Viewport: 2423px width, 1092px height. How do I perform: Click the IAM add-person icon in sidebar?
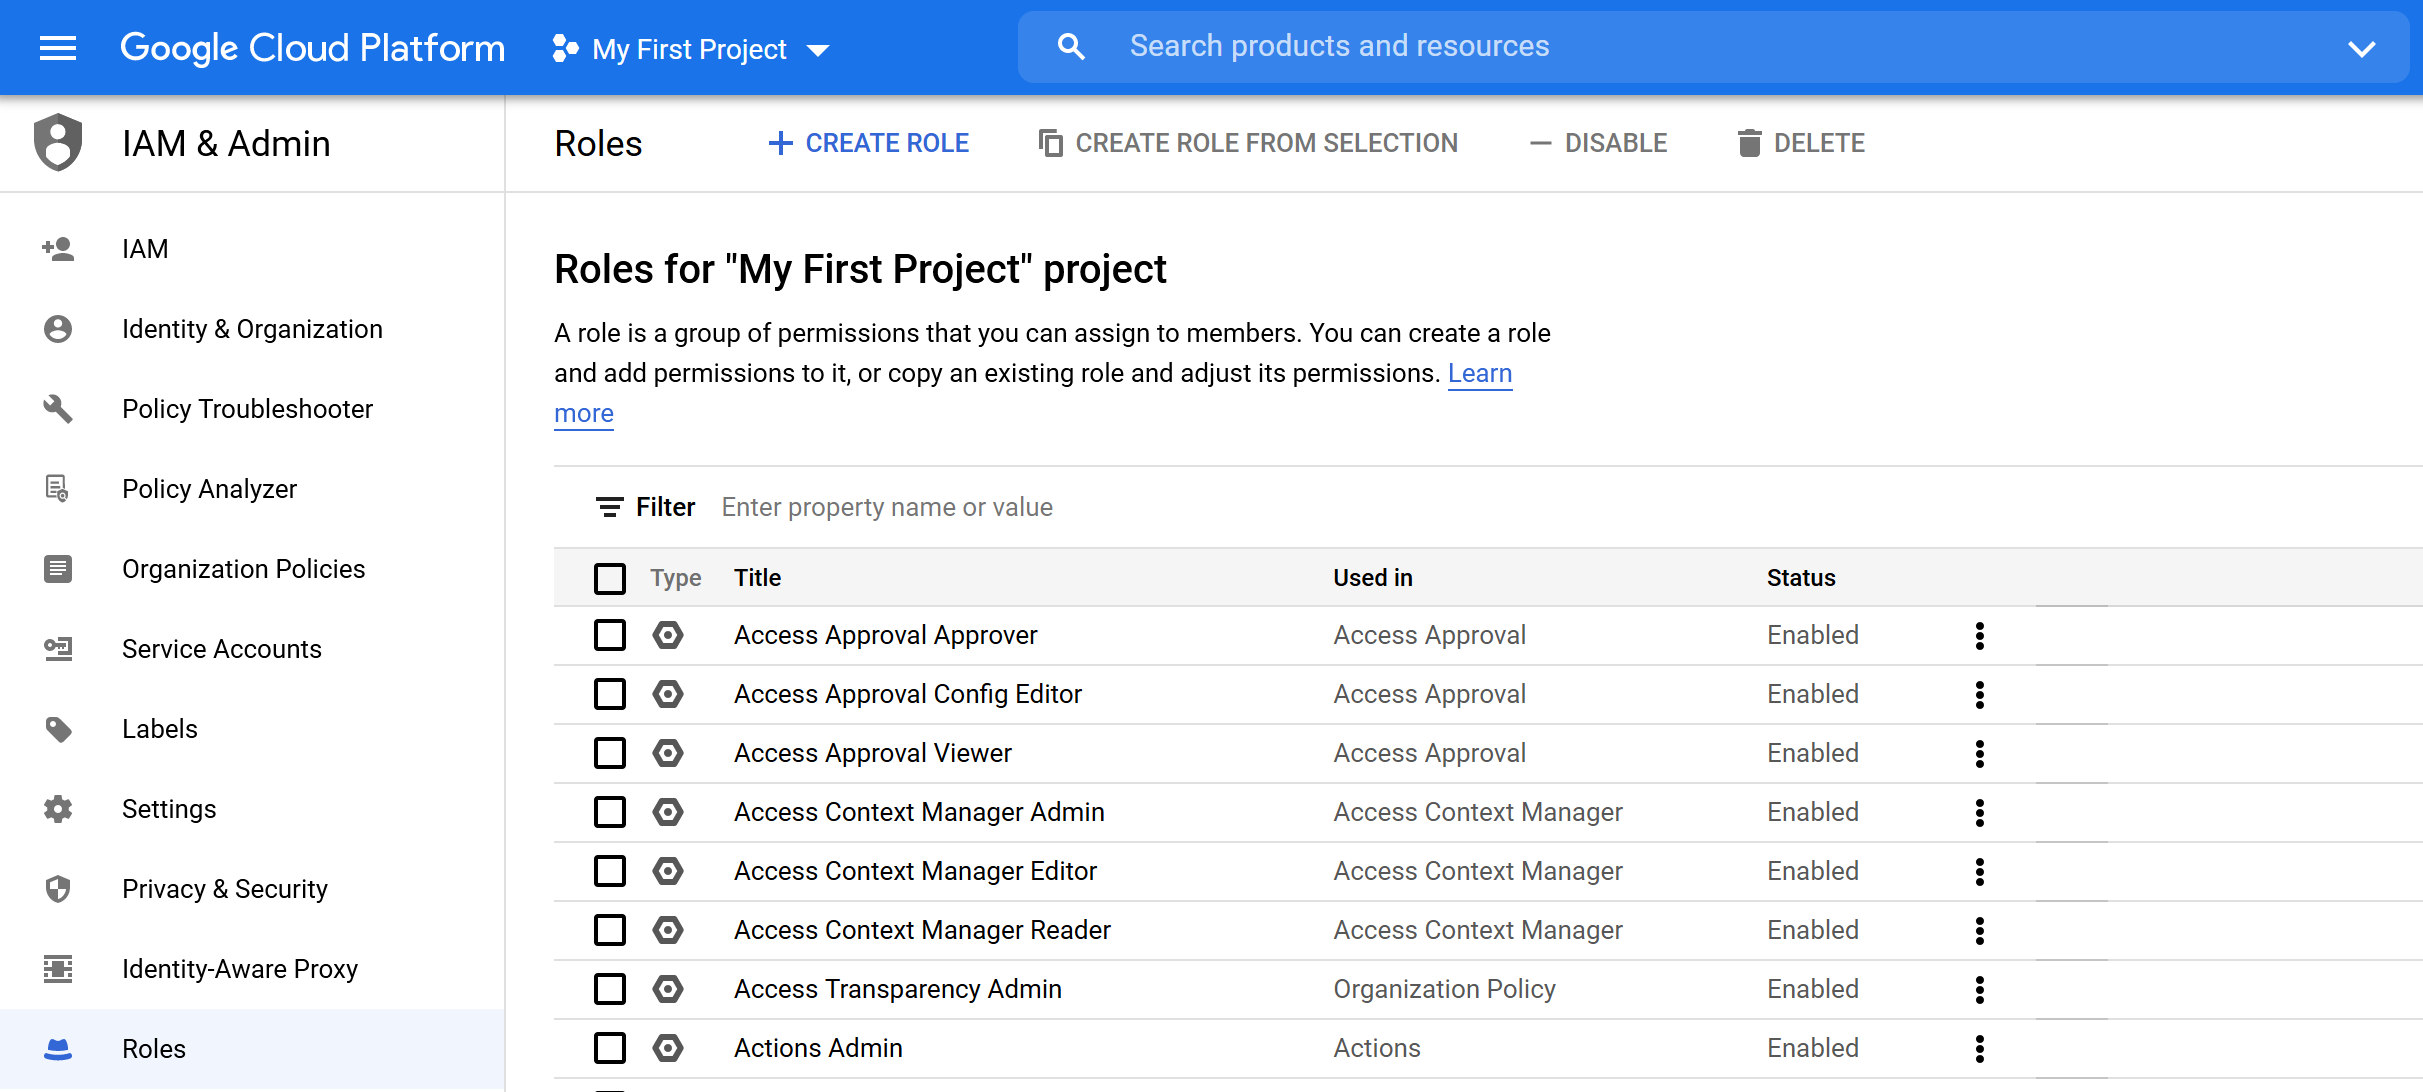(x=58, y=248)
